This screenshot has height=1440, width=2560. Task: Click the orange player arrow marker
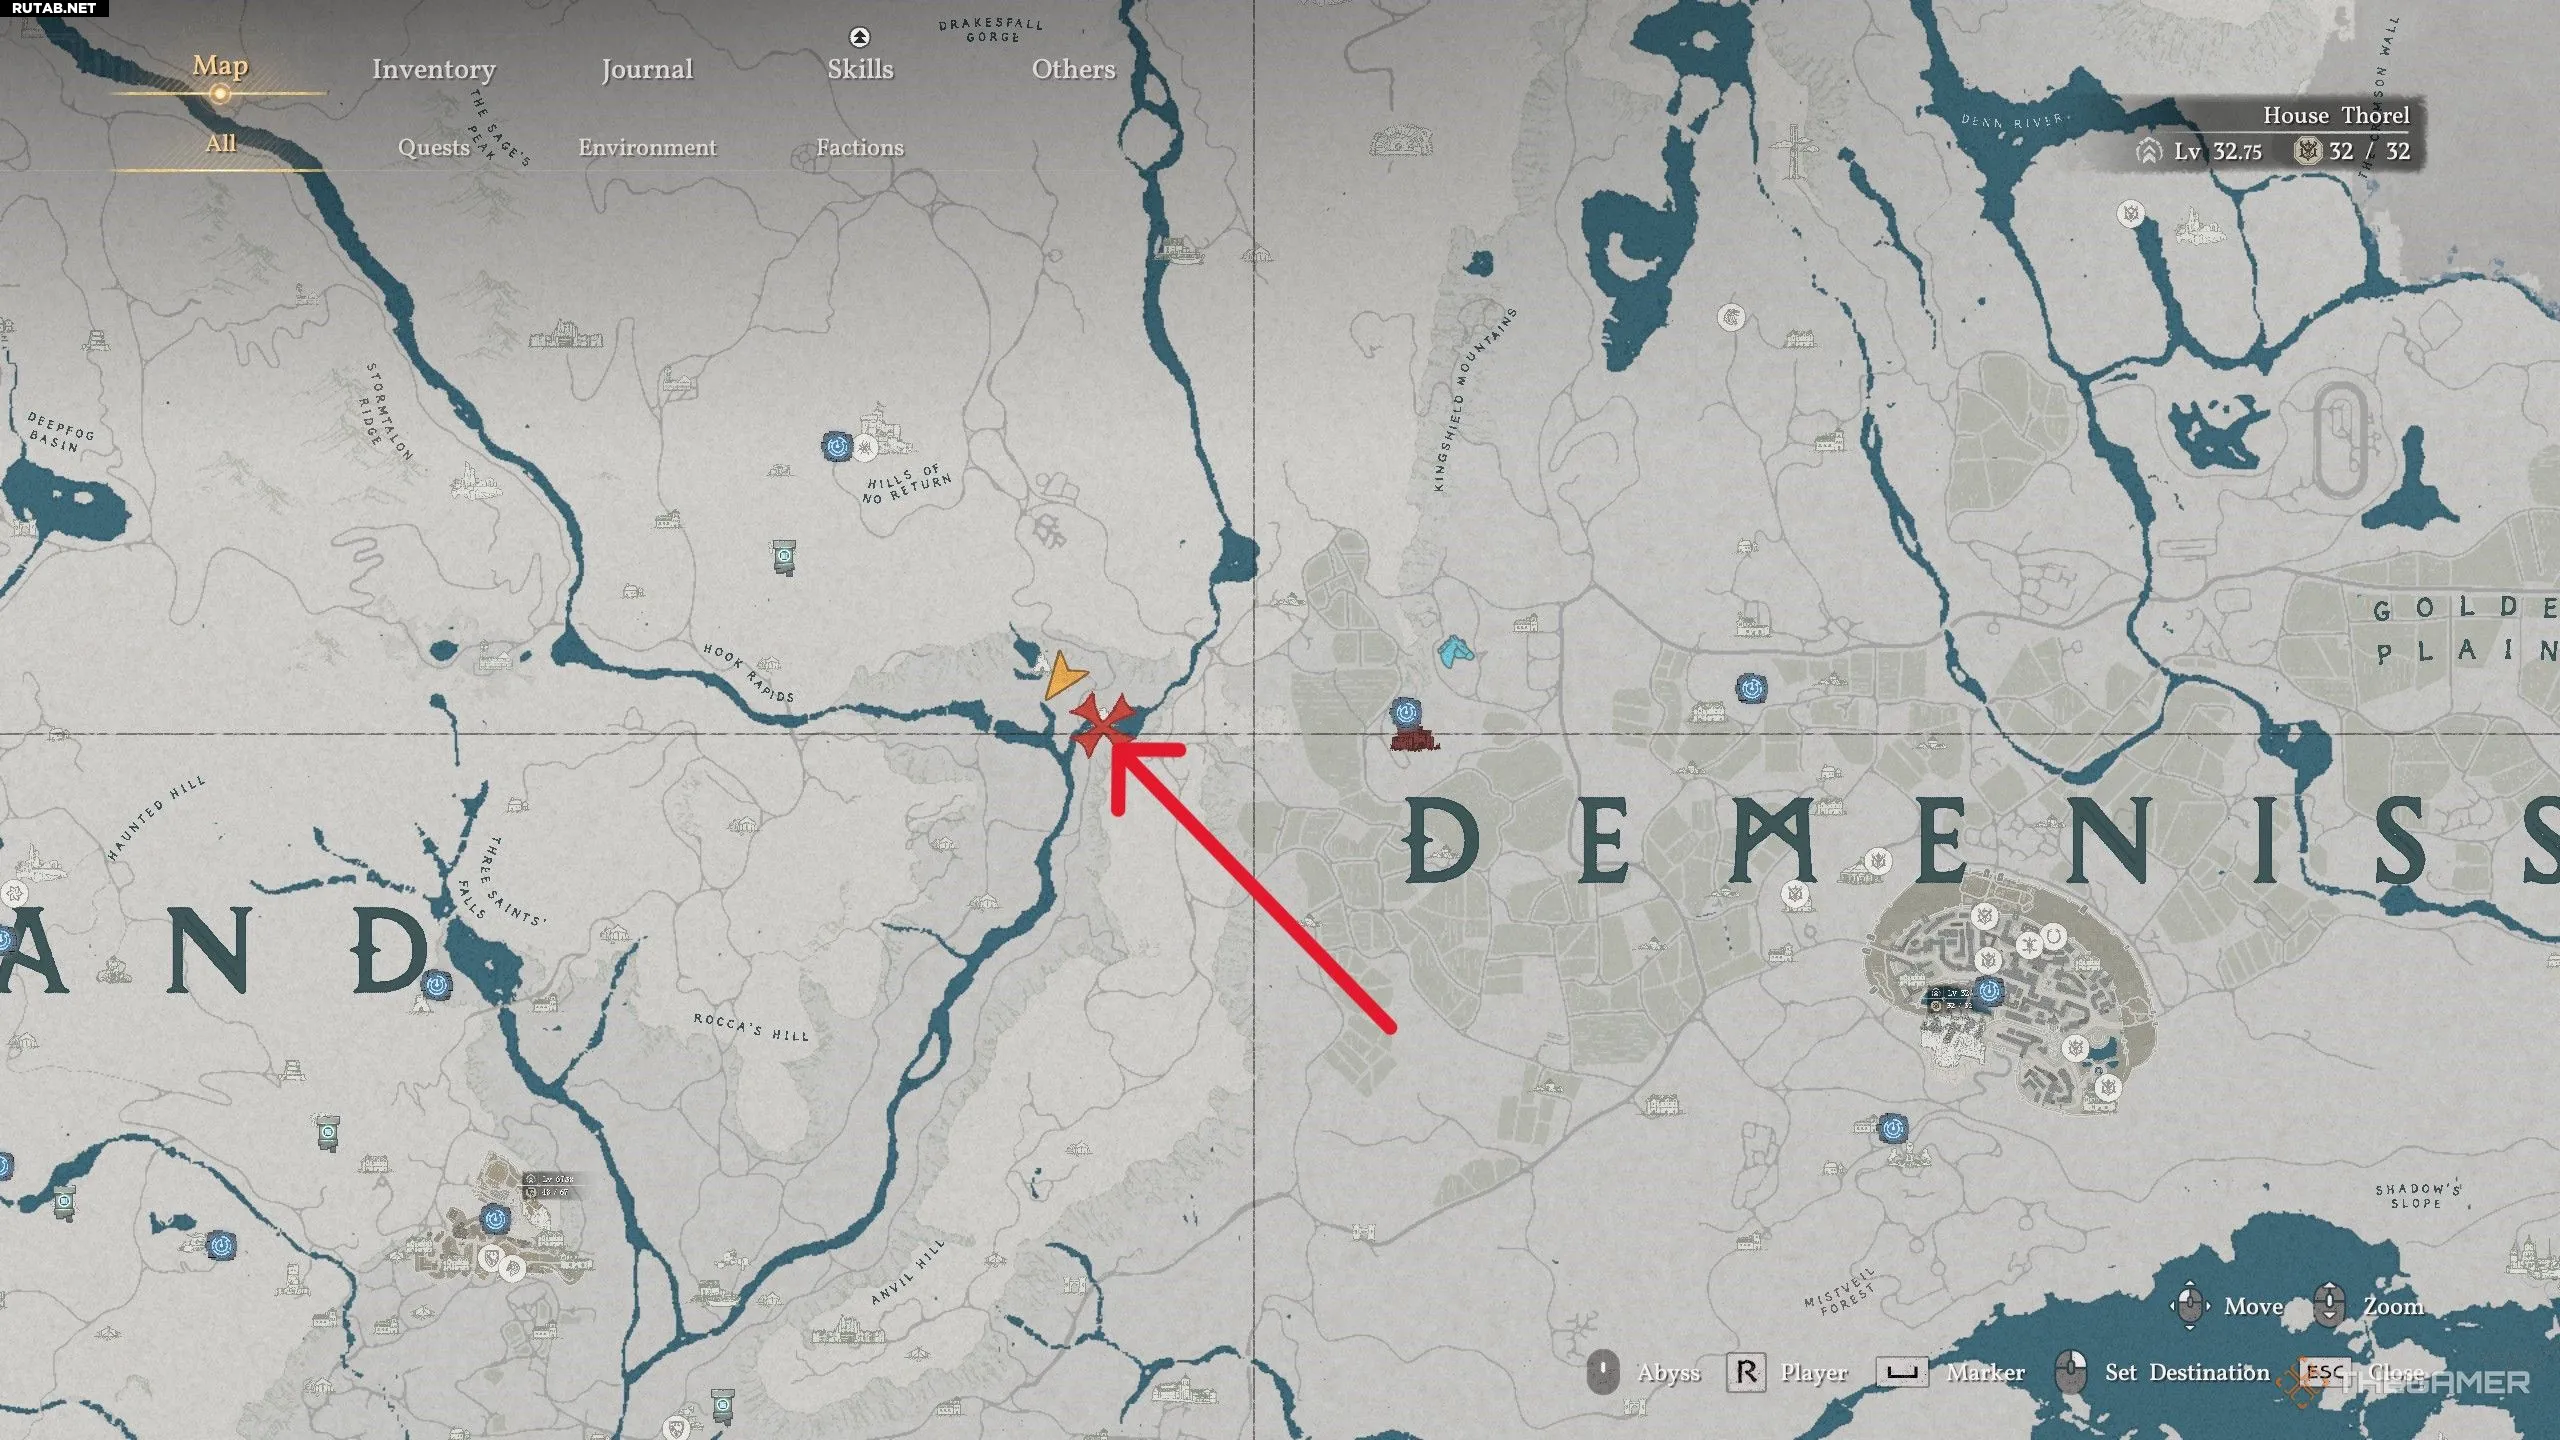tap(1063, 675)
